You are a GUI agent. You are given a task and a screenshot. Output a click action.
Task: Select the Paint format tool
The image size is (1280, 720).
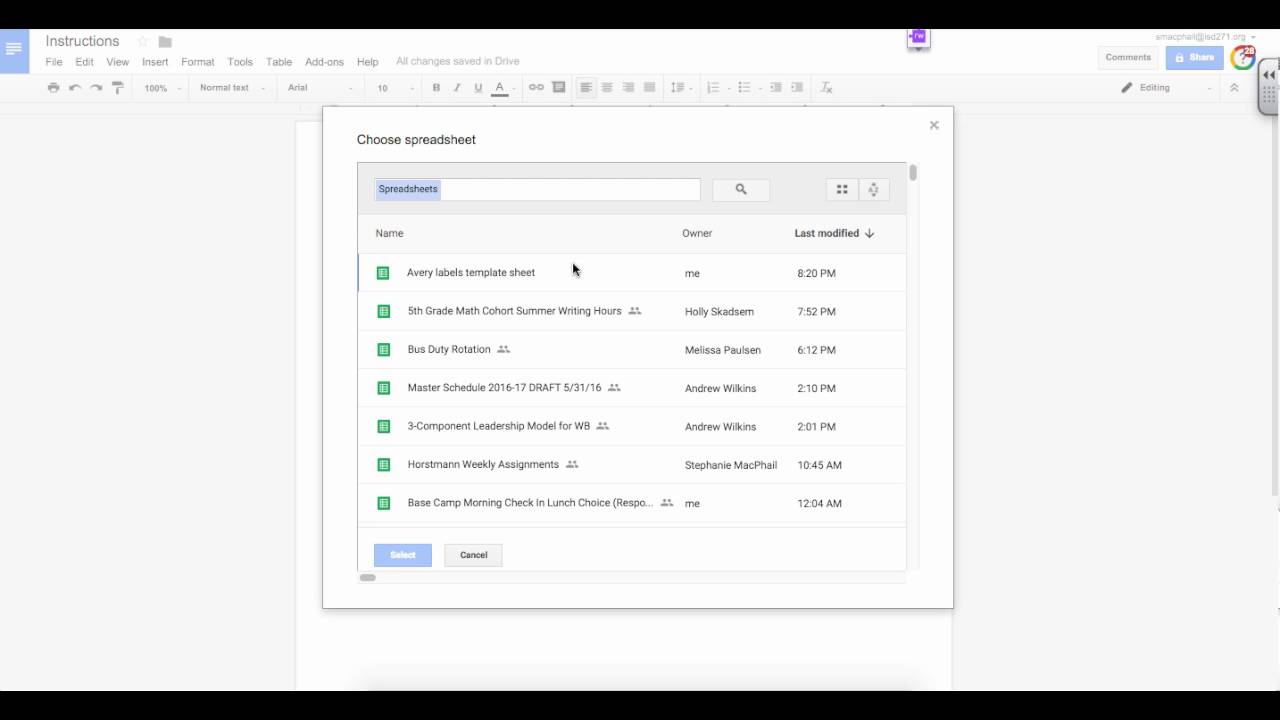click(117, 88)
